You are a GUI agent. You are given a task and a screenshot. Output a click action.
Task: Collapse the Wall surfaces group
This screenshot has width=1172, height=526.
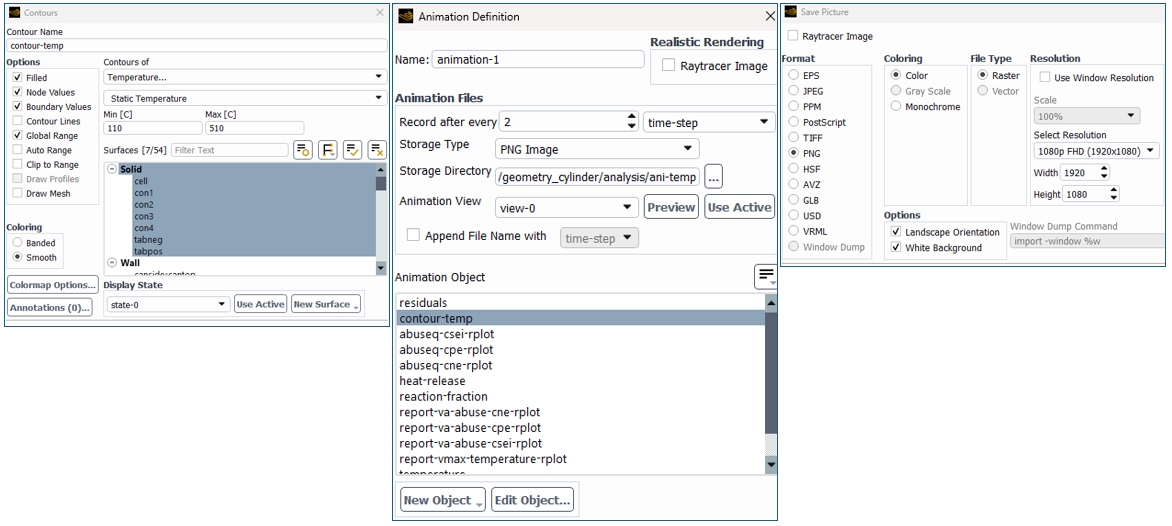click(111, 262)
